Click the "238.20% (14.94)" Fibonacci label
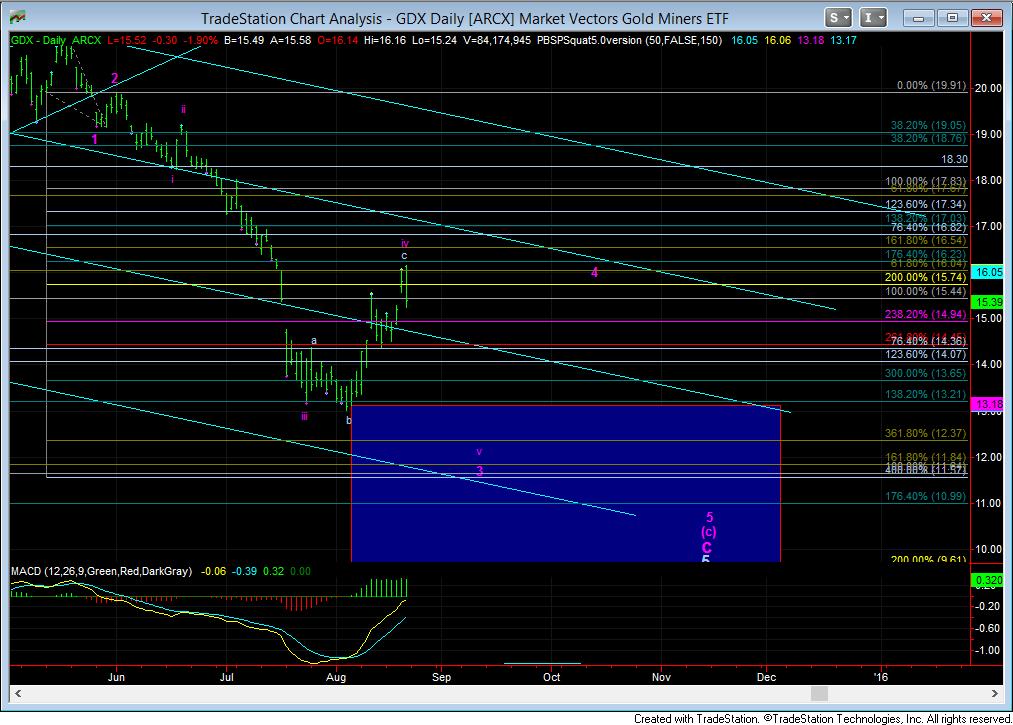This screenshot has height=725, width=1013. click(x=926, y=315)
